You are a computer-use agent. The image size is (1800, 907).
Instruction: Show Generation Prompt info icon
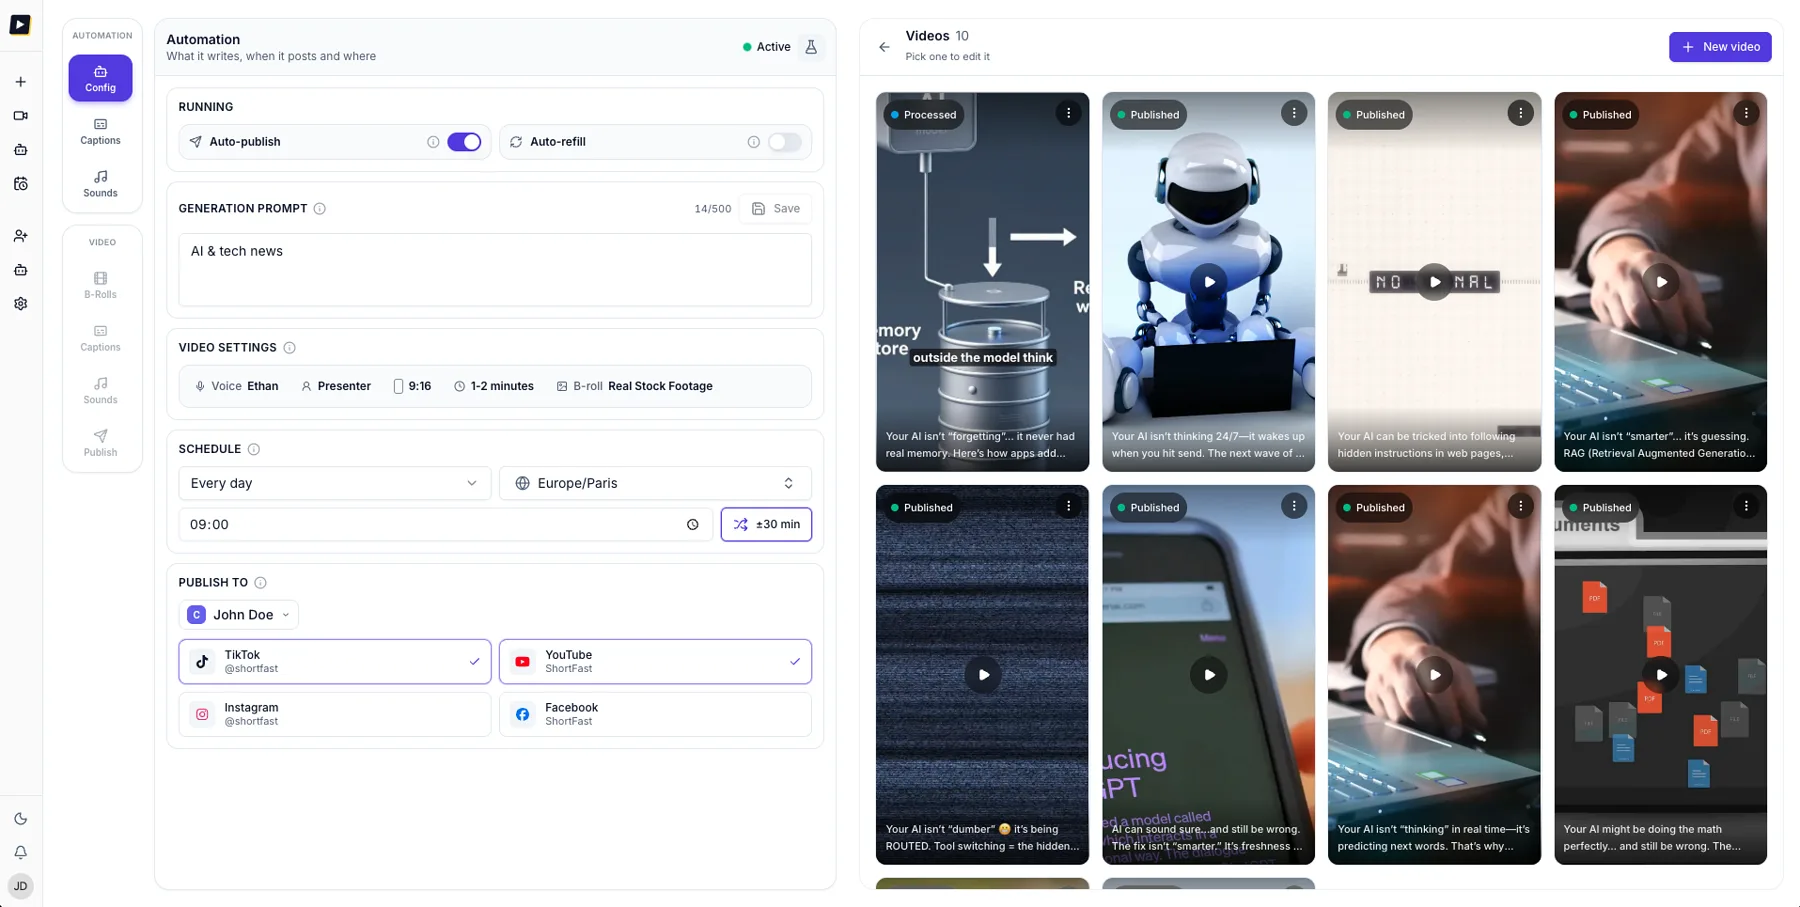(320, 209)
